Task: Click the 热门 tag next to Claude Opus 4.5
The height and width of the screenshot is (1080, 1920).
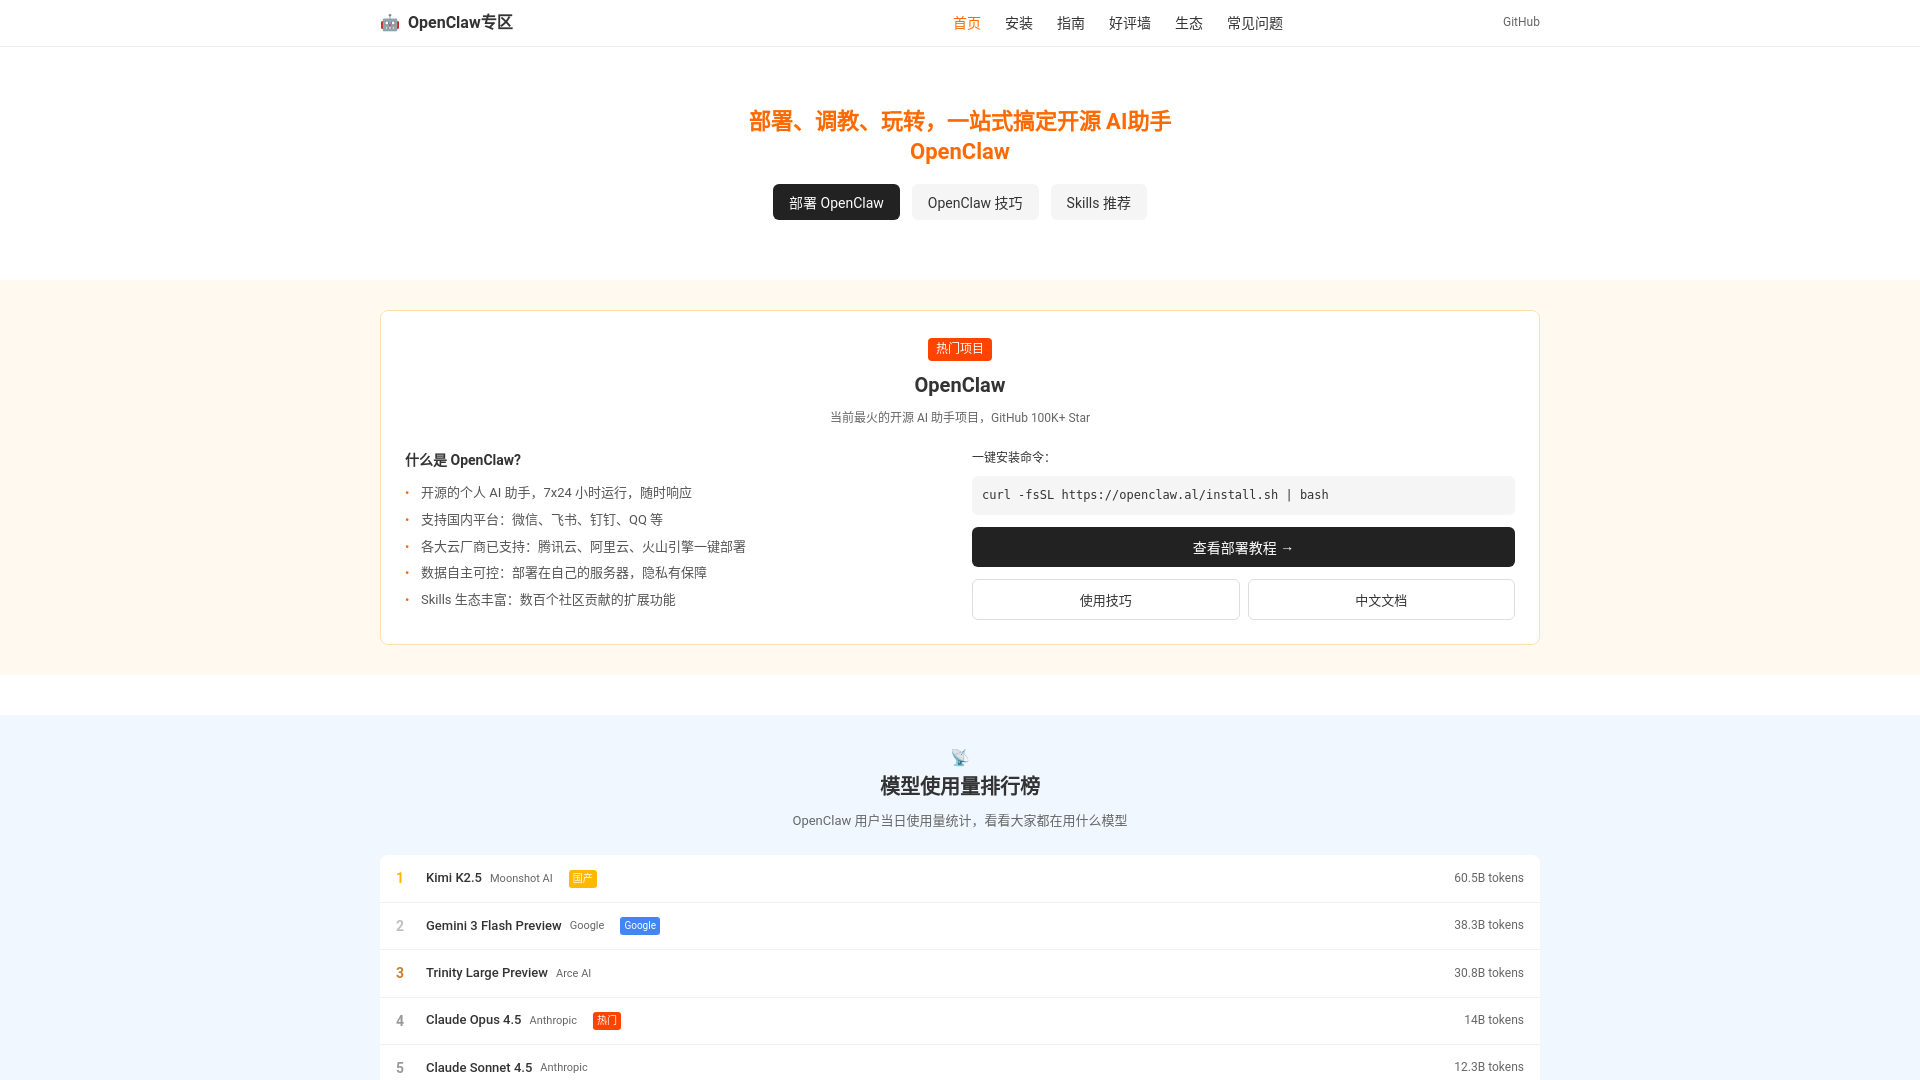Action: coord(607,1021)
